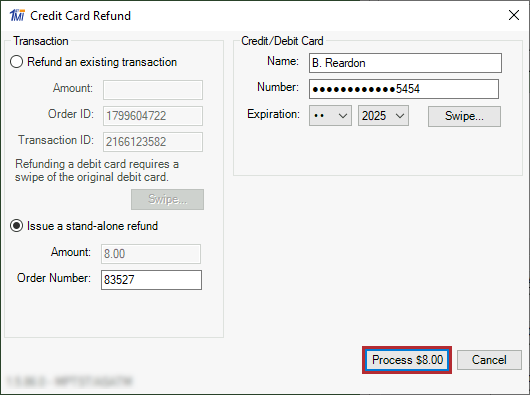Screen dimensions: 530x395
Task: Click Swipe button beside expiration fields
Action: pos(464,116)
